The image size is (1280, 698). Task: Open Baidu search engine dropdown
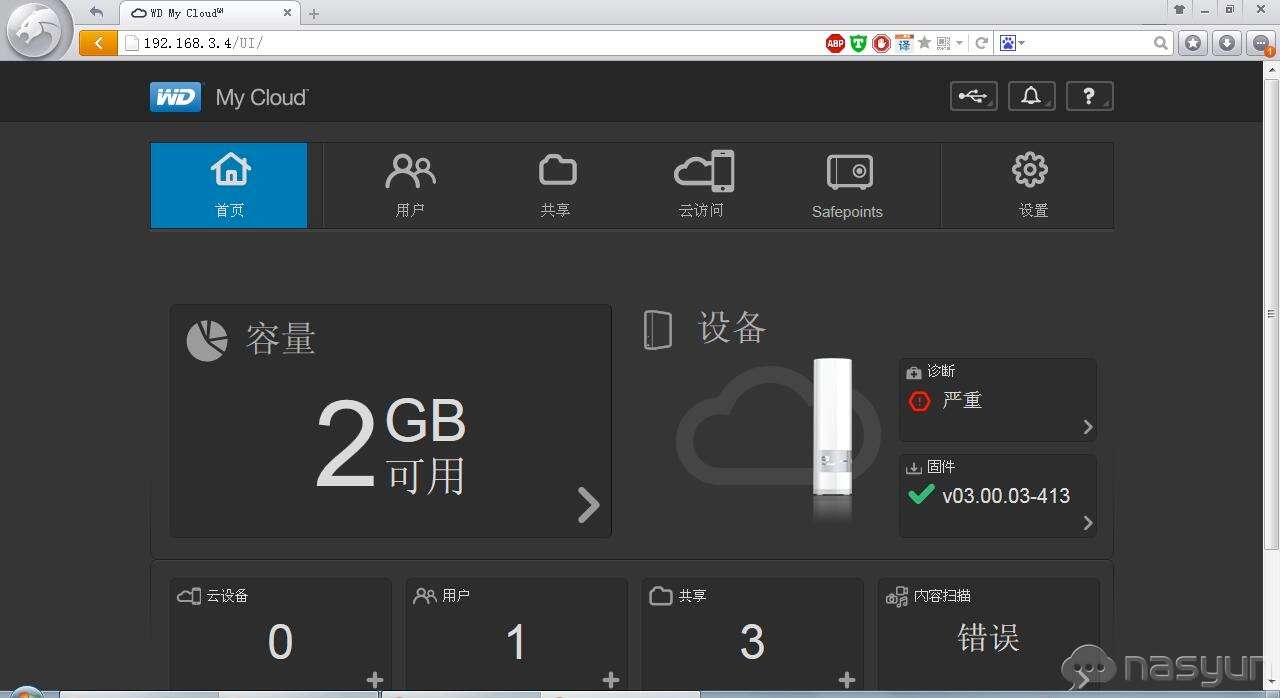(1012, 43)
